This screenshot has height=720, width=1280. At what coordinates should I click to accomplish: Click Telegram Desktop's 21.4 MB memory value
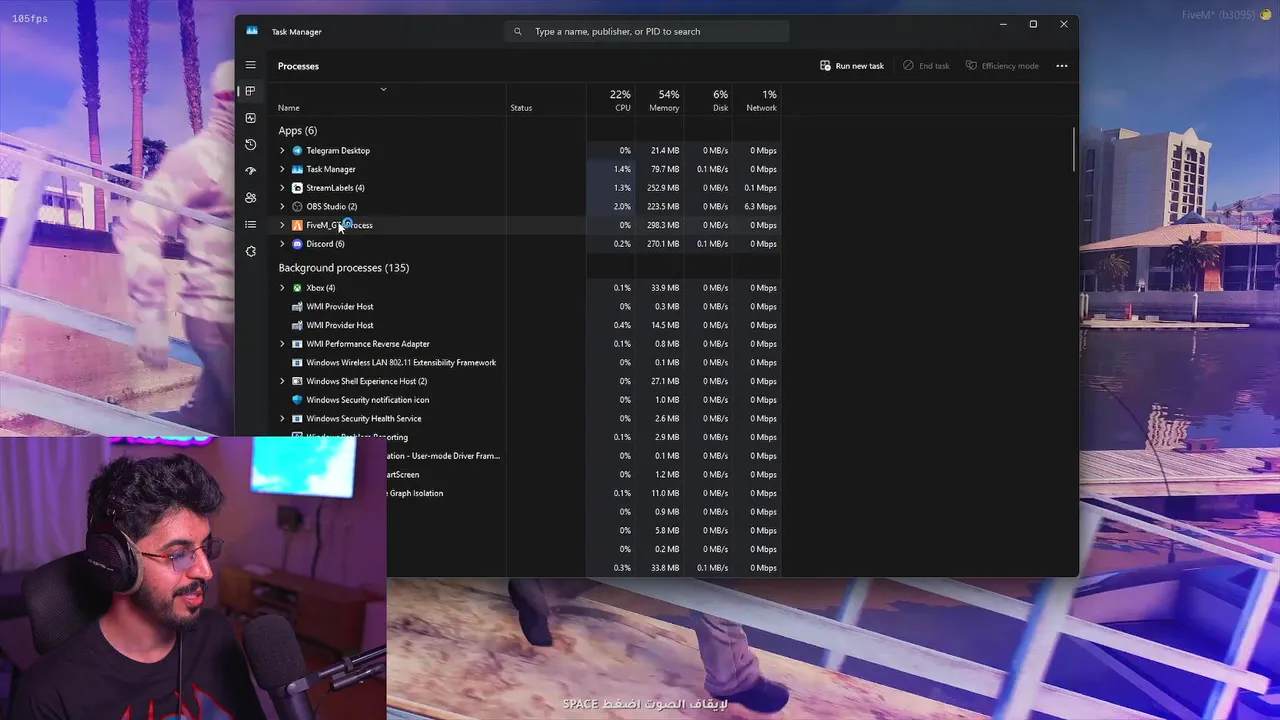665,150
